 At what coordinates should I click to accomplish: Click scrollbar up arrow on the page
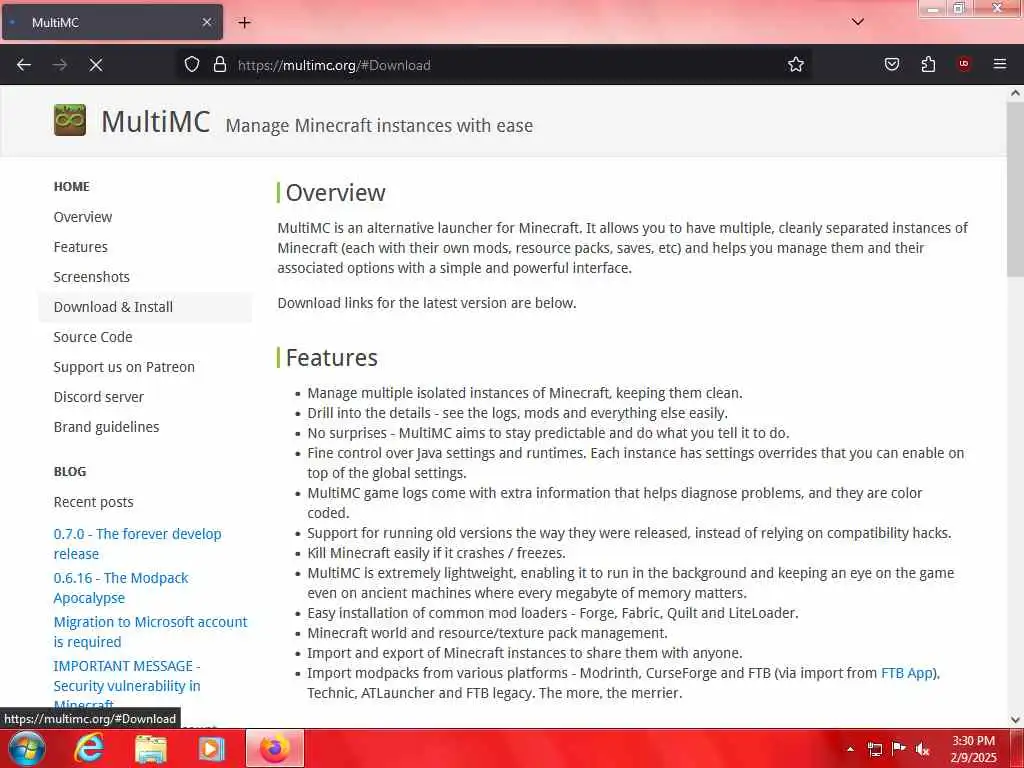[x=1015, y=93]
